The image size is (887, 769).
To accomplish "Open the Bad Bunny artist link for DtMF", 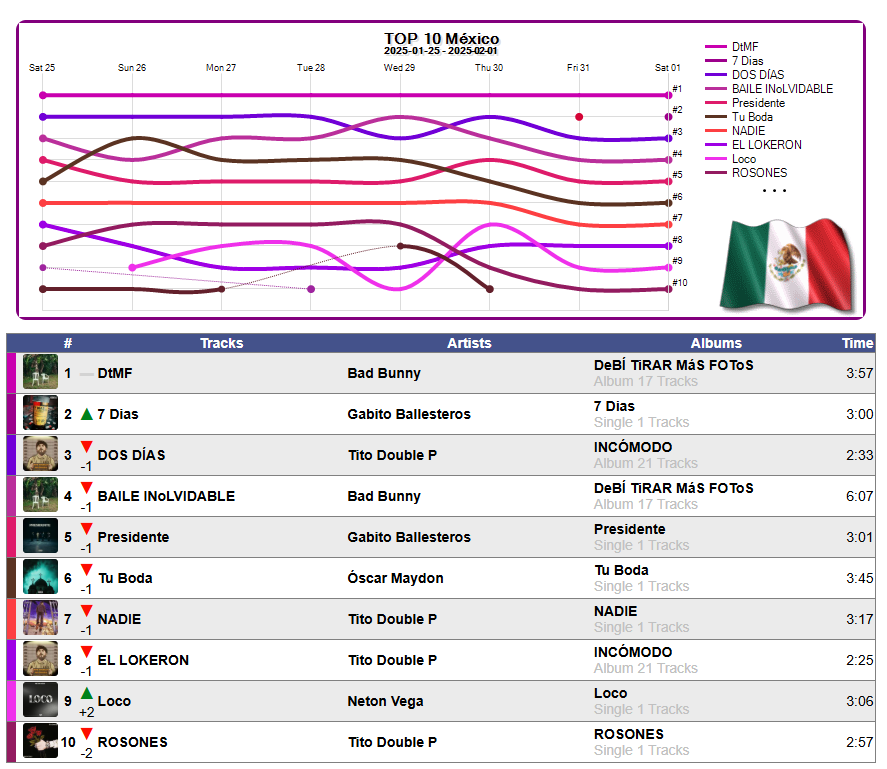I will point(384,373).
